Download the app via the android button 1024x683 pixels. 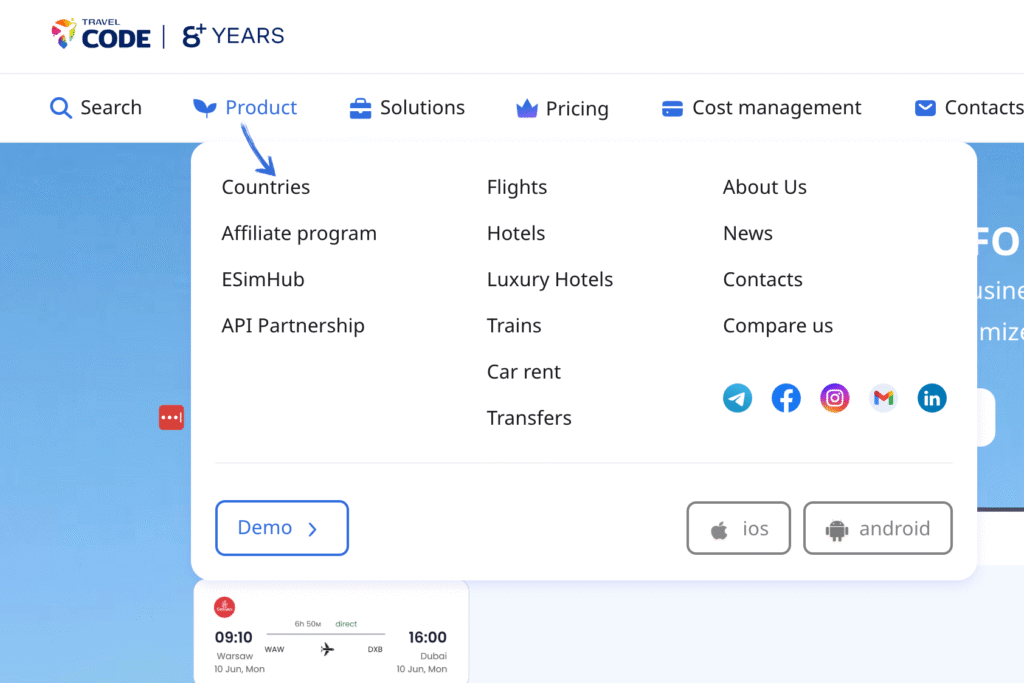[x=877, y=528]
